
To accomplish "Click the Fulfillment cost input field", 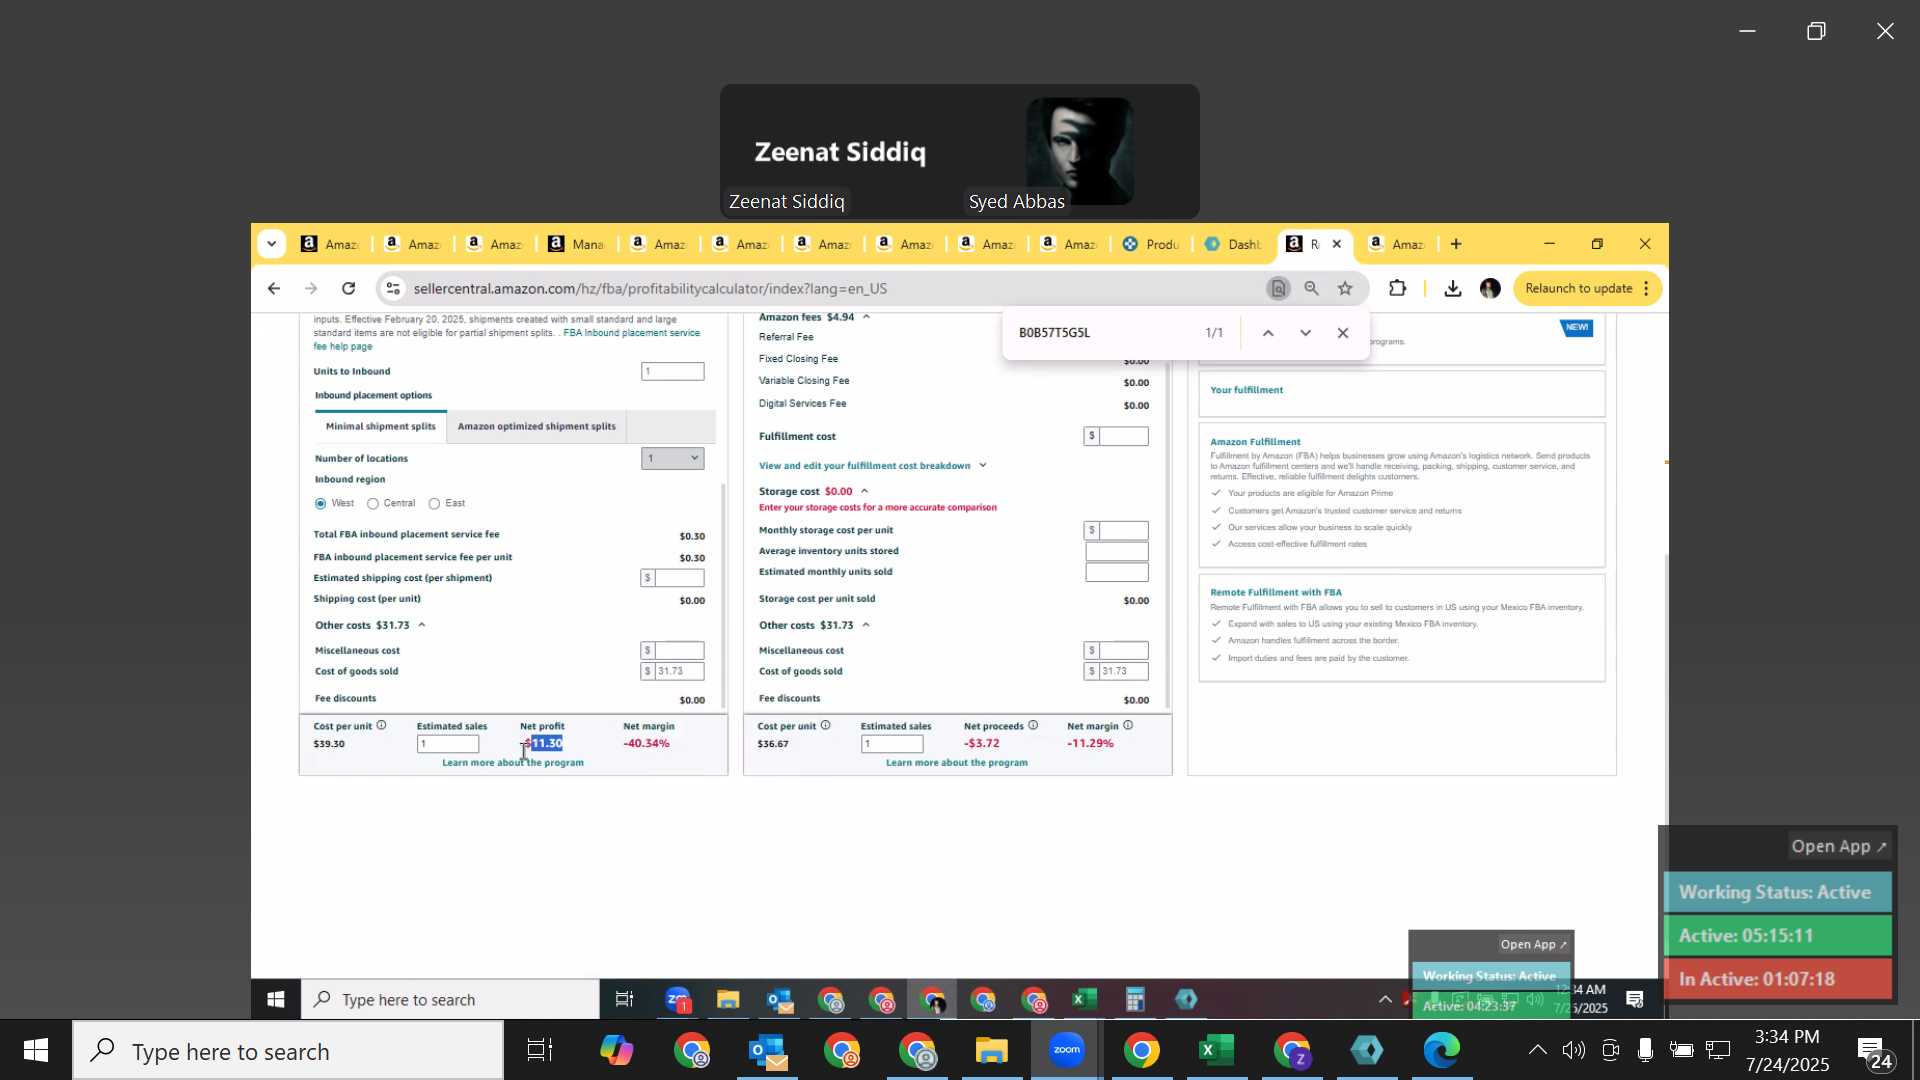I will coord(1124,437).
